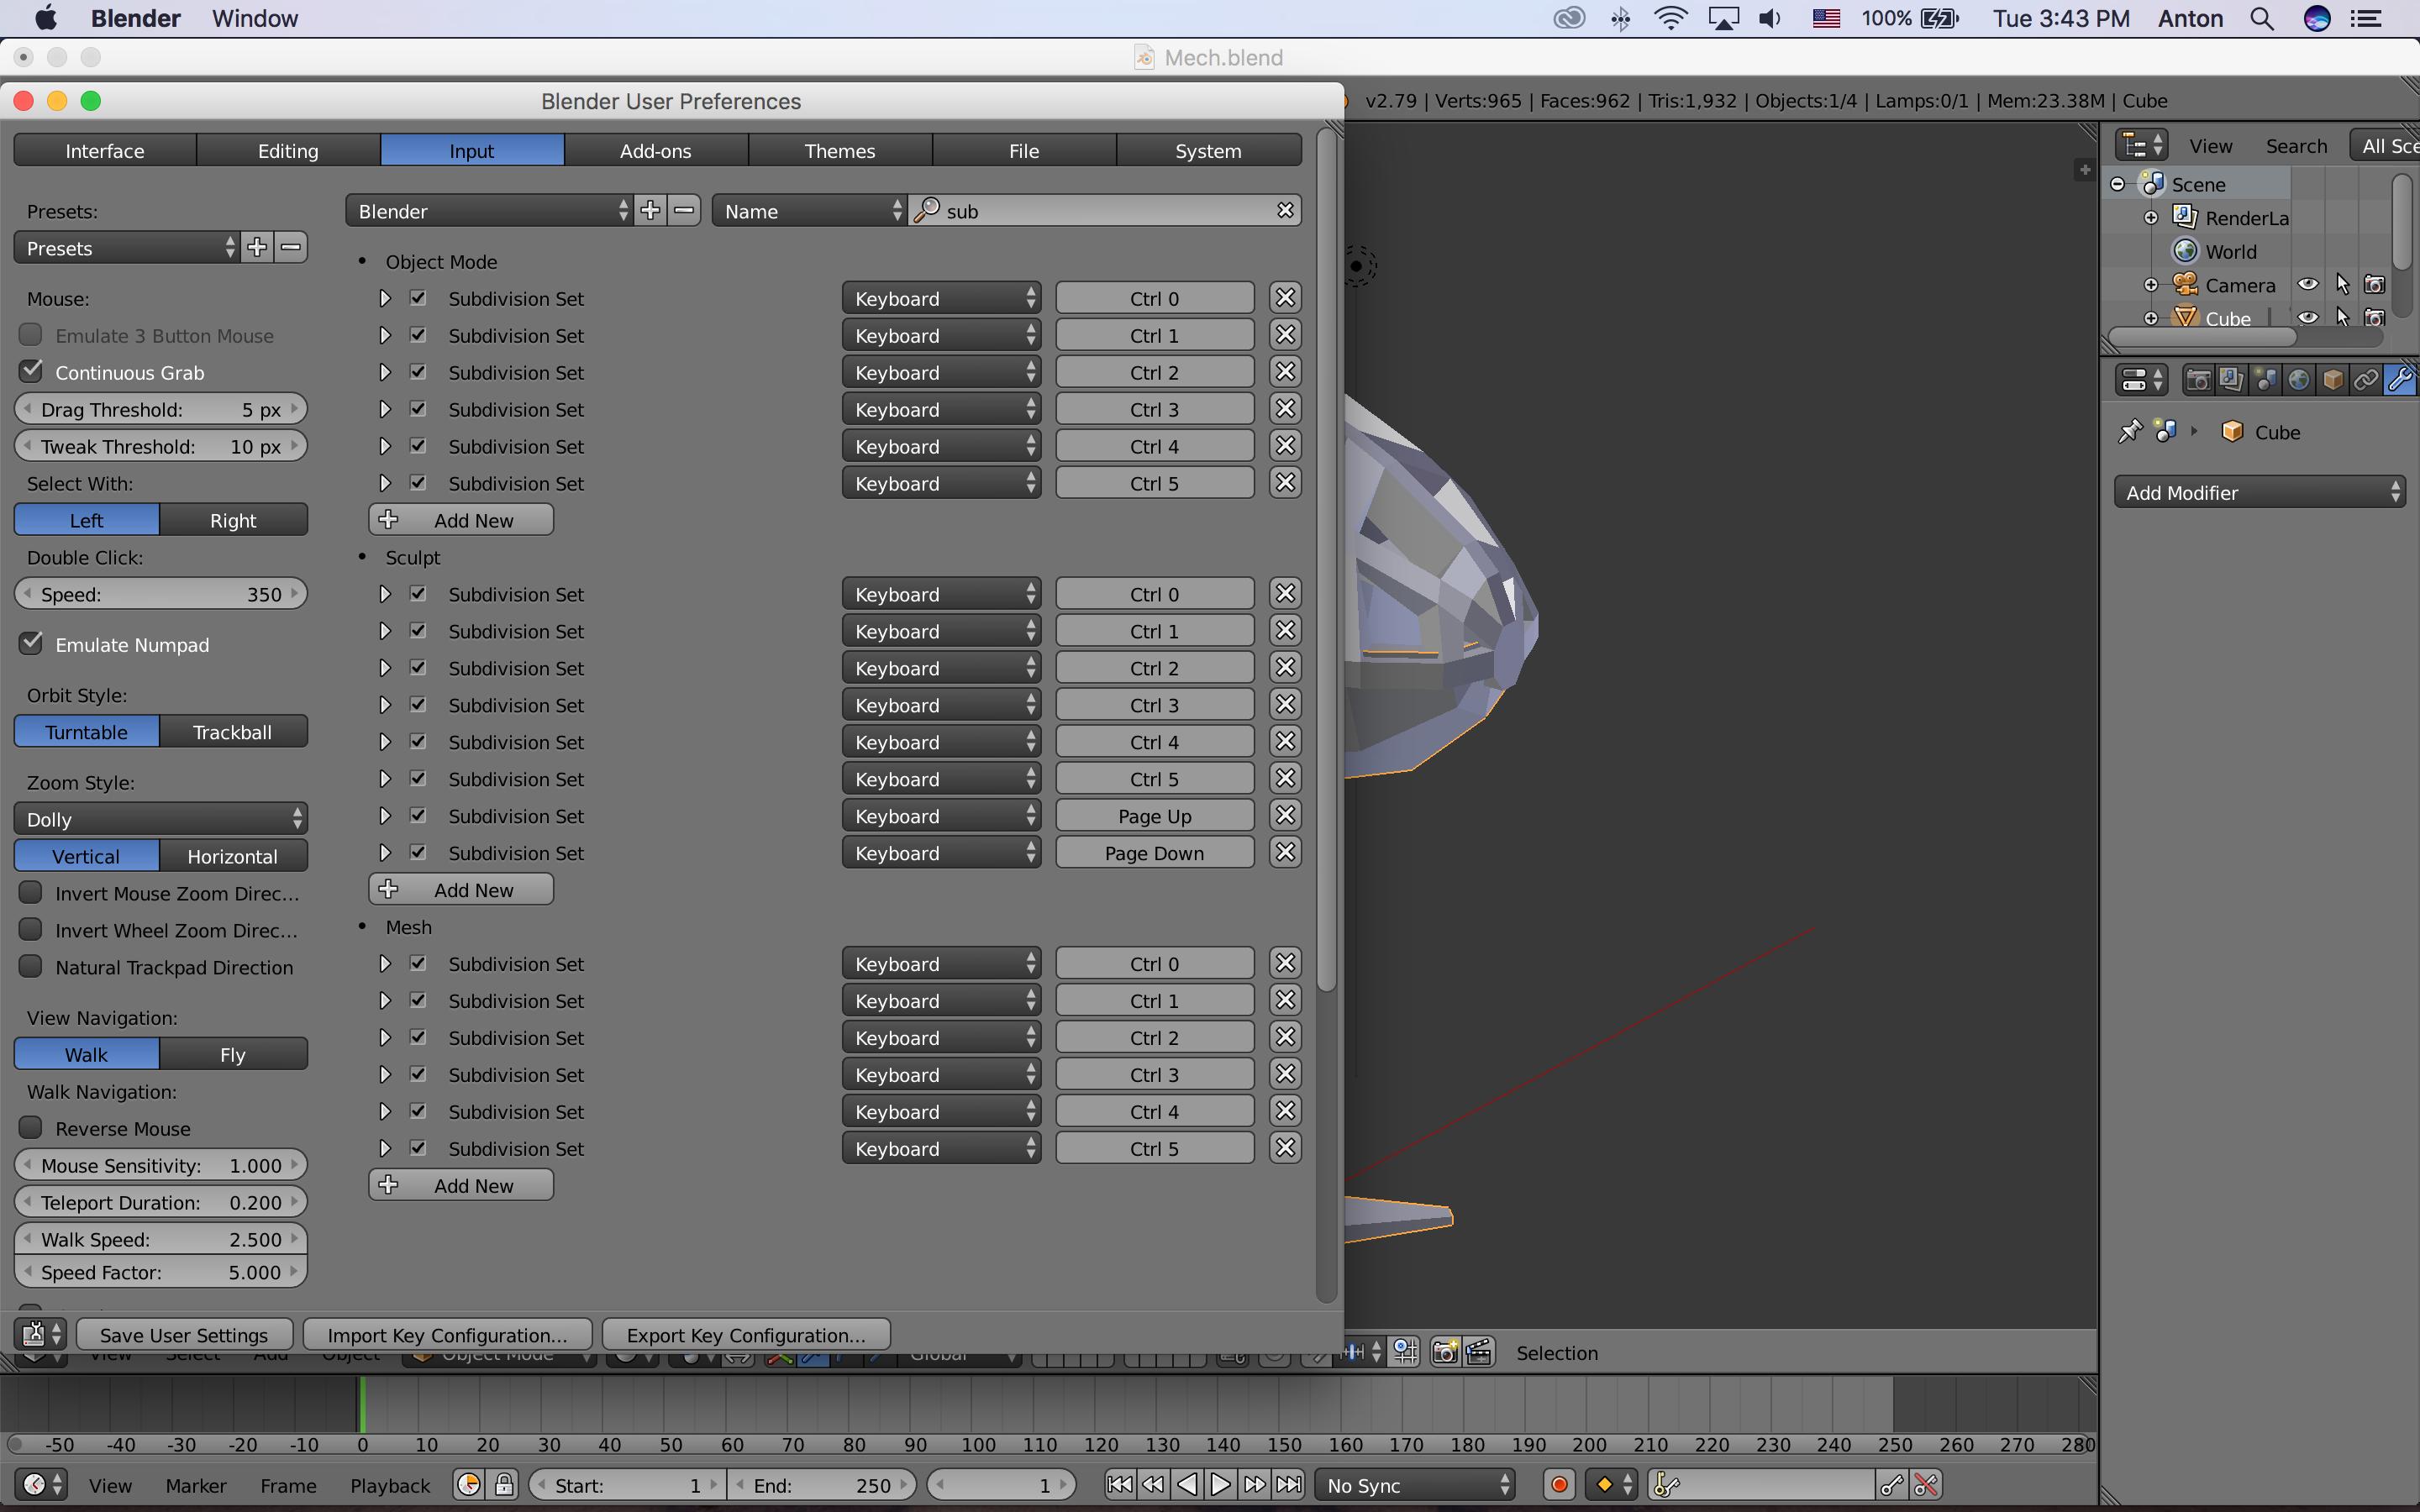This screenshot has height=1512, width=2420.
Task: Expand the Object Mode subdivision set entry
Action: click(x=383, y=297)
